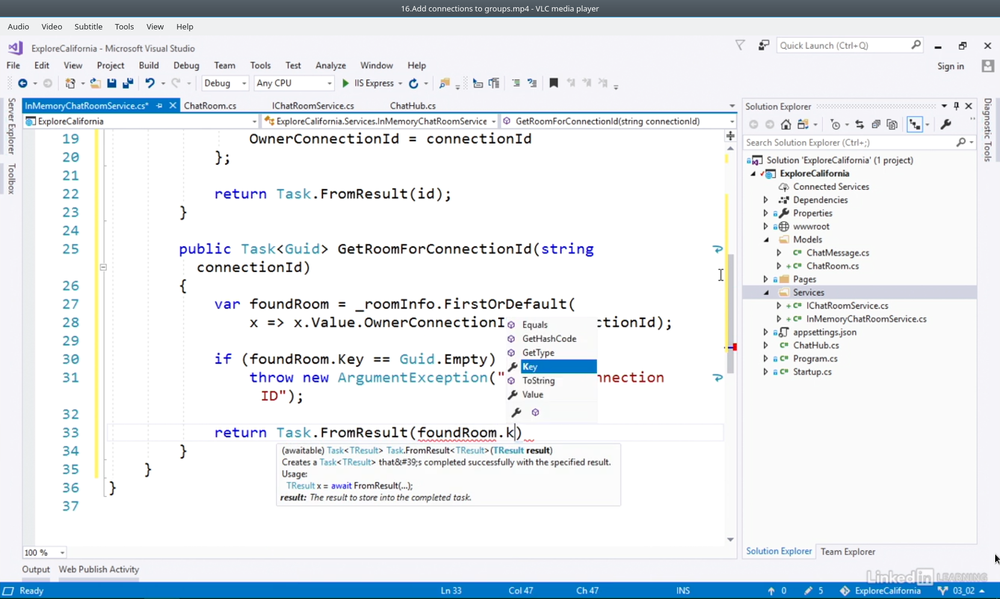Start debugging with the green IIS Express play icon
This screenshot has height=599, width=1000.
click(x=346, y=84)
